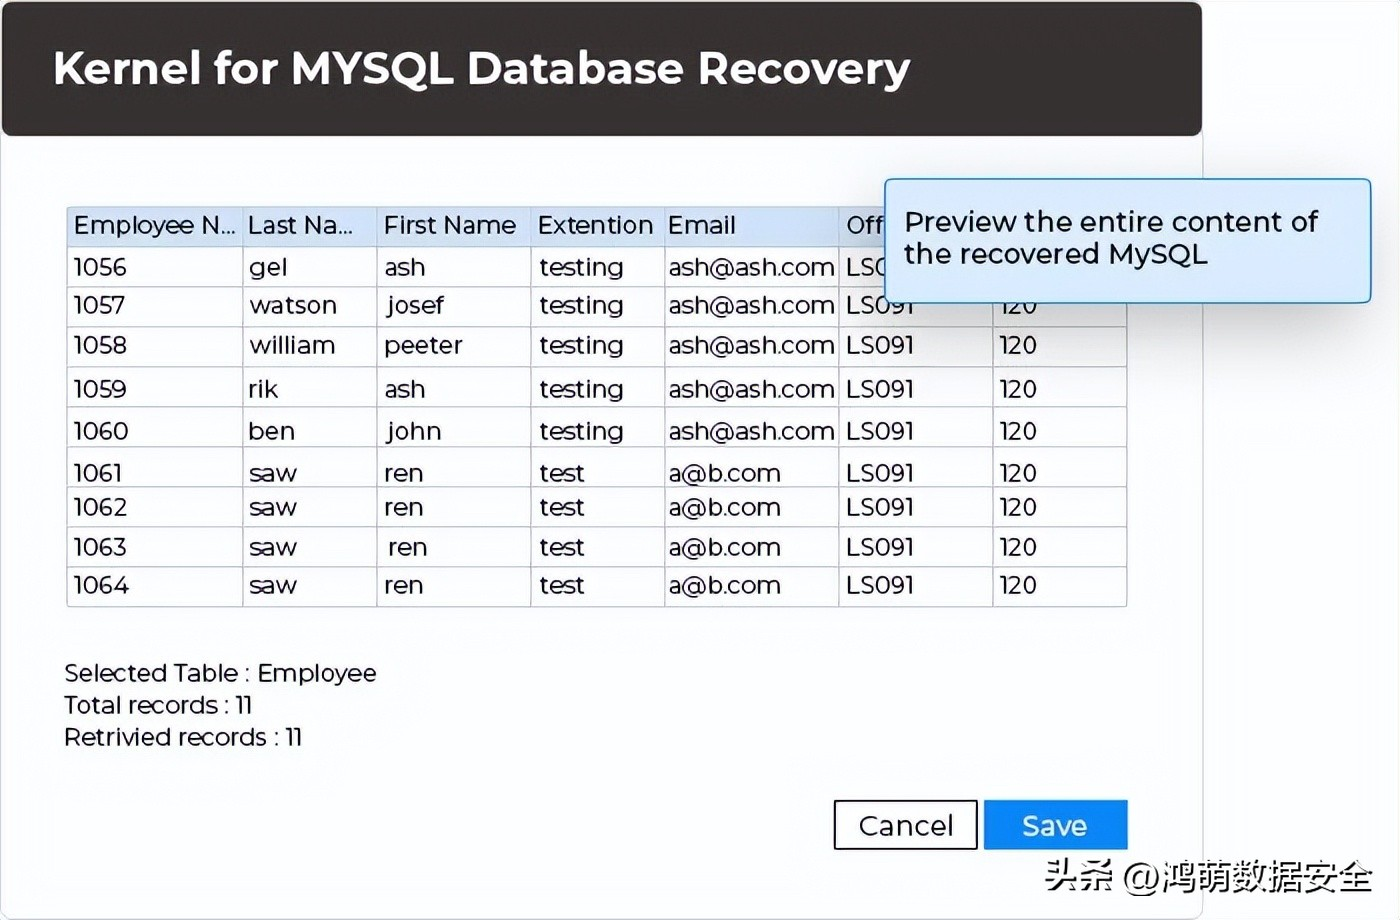Click the 120 cell in row 1059
Image resolution: width=1400 pixels, height=920 pixels.
(x=1060, y=389)
